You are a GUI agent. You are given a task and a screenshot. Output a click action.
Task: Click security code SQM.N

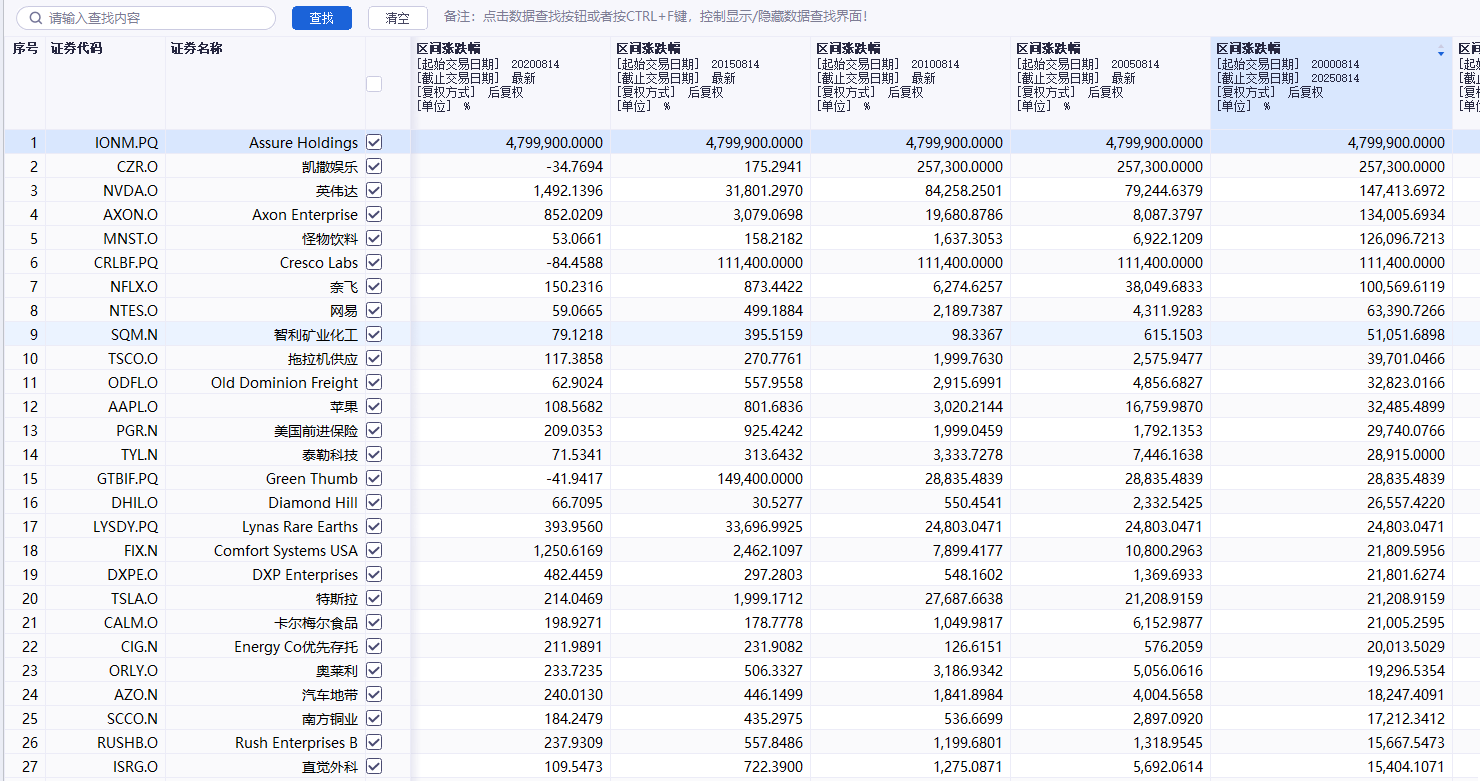coord(133,335)
